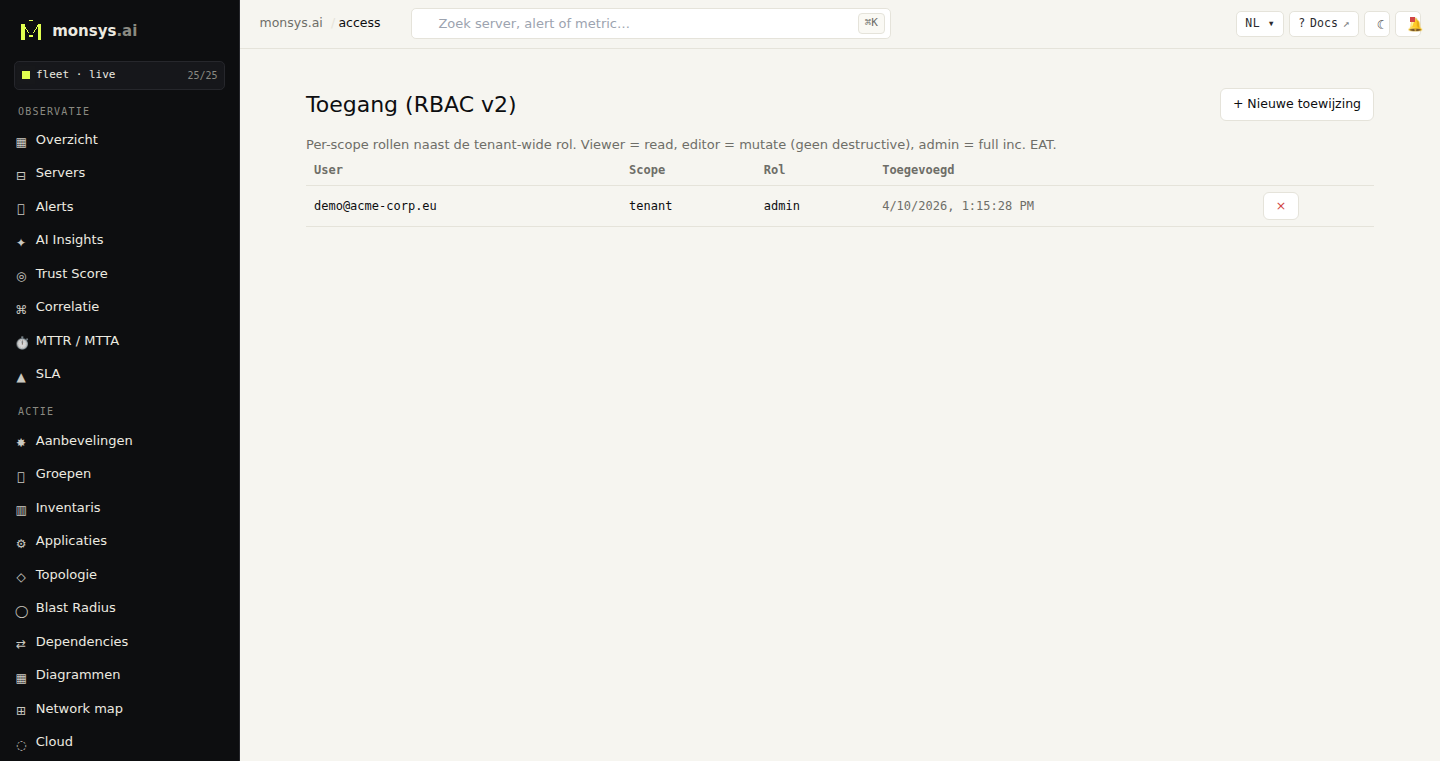Click the Trust Score target icon
The height and width of the screenshot is (761, 1440).
click(x=21, y=275)
